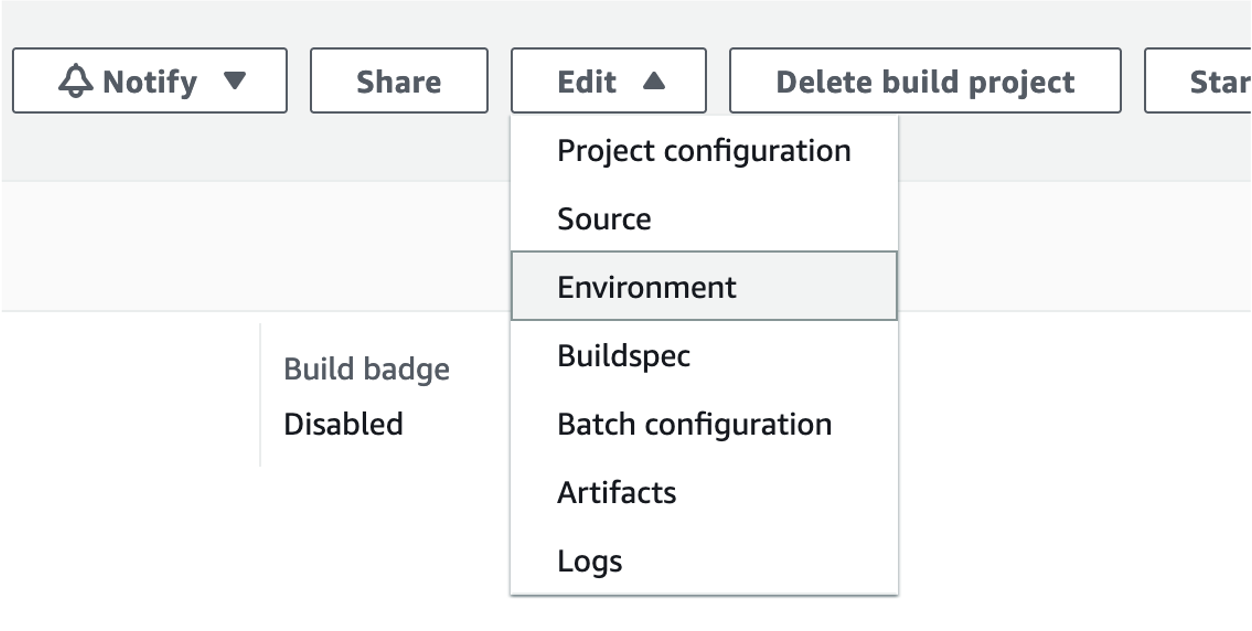This screenshot has width=1252, height=631.
Task: Select Logs in the Edit menu
Action: [x=590, y=561]
